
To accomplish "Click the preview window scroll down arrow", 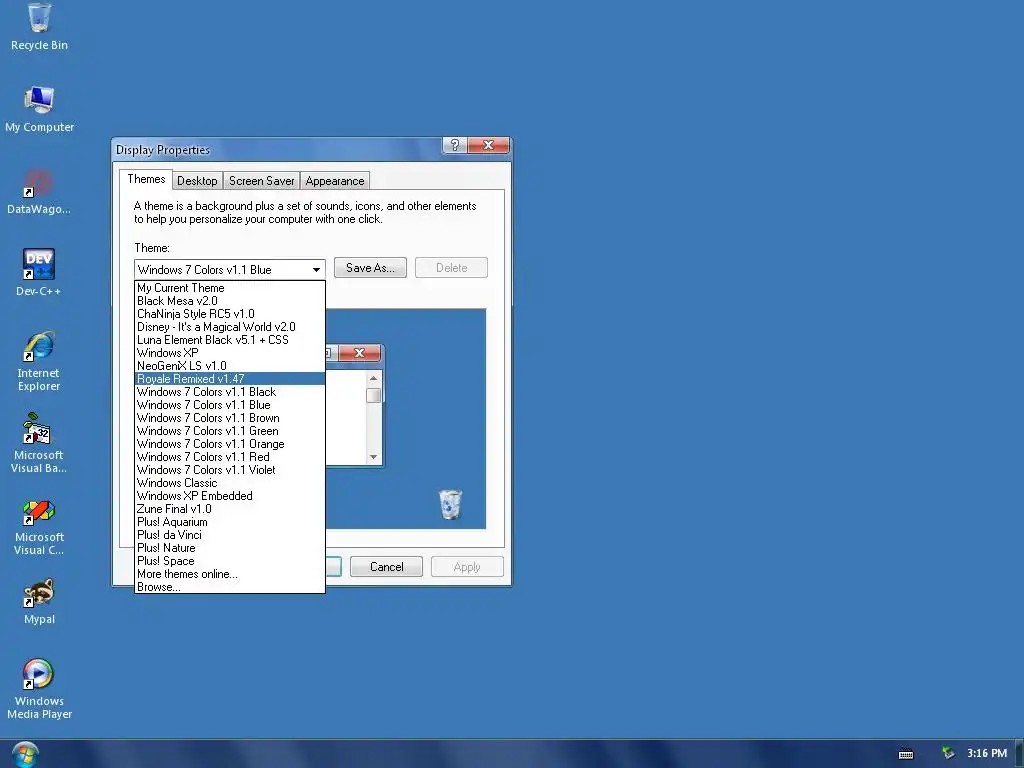I will pos(374,457).
